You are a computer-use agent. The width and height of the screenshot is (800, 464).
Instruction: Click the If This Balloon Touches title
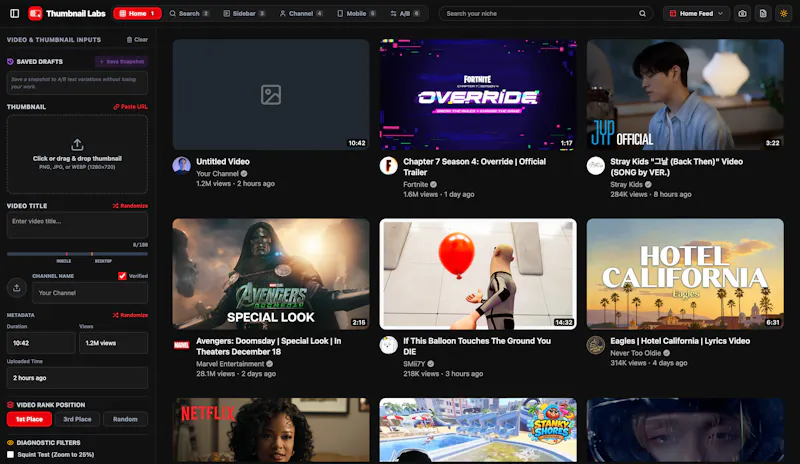477,346
